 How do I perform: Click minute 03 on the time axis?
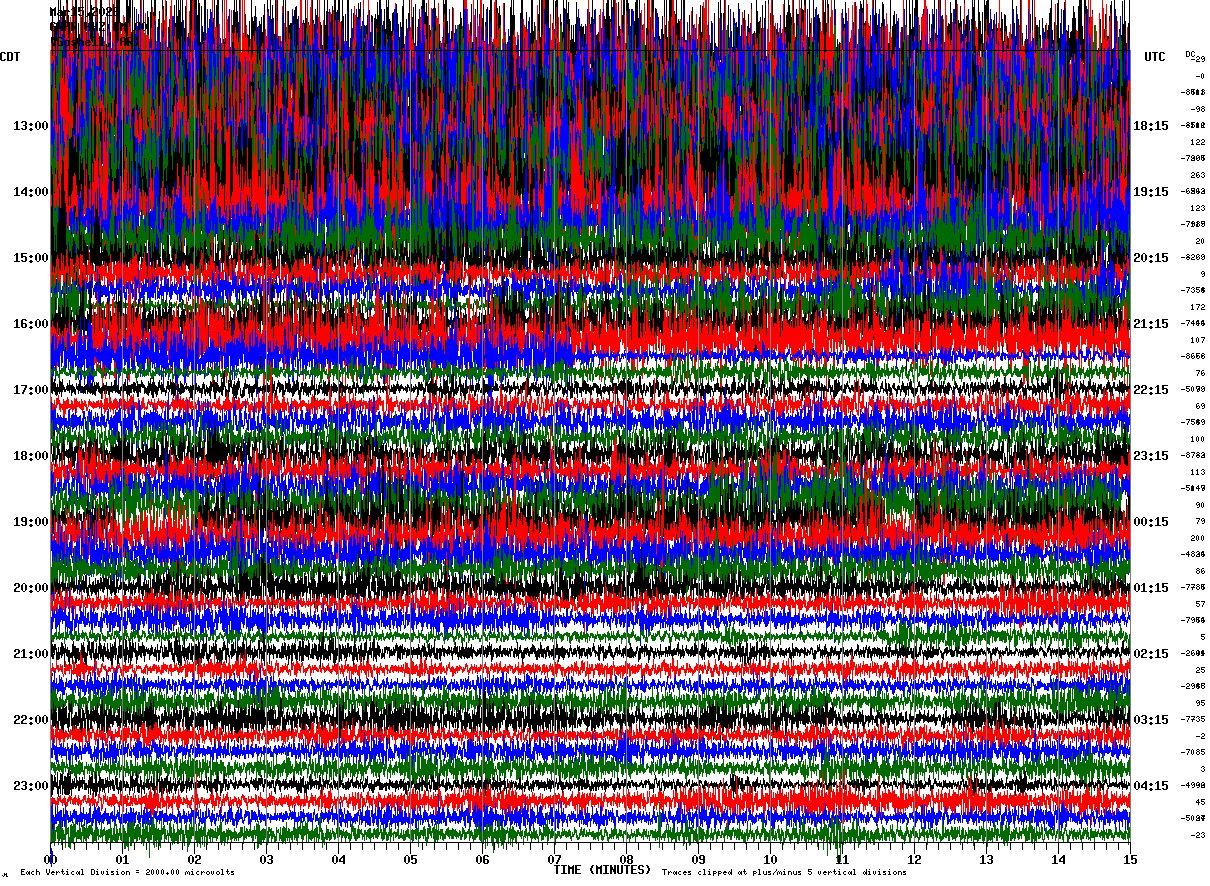point(267,859)
